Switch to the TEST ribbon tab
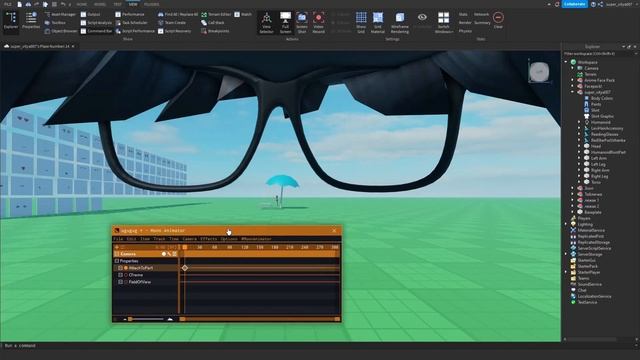 118,4
